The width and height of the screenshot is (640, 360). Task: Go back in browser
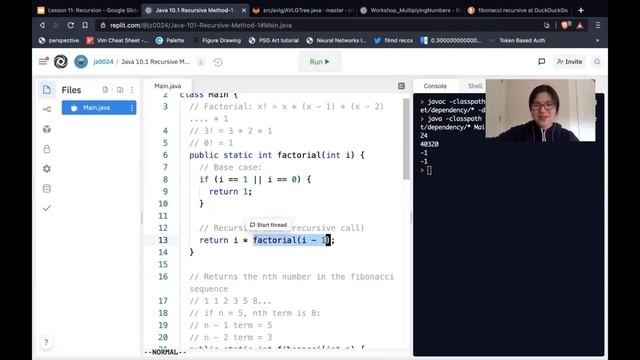pos(42,25)
